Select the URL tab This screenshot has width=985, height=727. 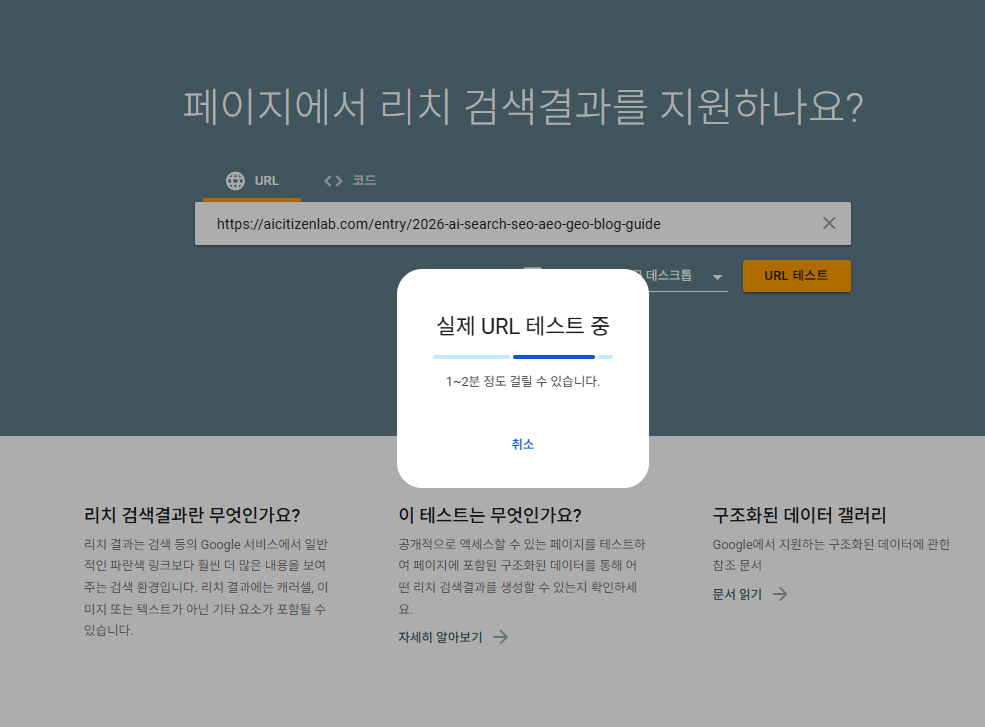[x=253, y=181]
